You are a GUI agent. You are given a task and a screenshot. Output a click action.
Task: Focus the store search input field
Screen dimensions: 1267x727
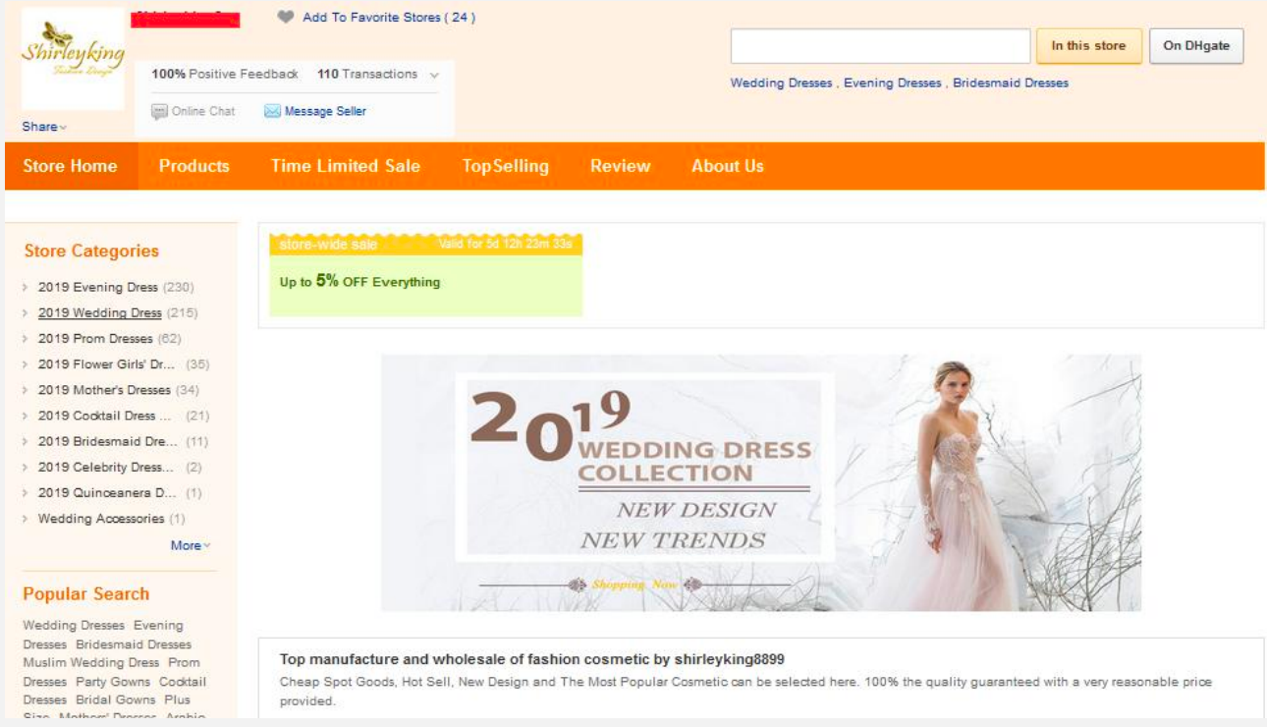(x=880, y=46)
